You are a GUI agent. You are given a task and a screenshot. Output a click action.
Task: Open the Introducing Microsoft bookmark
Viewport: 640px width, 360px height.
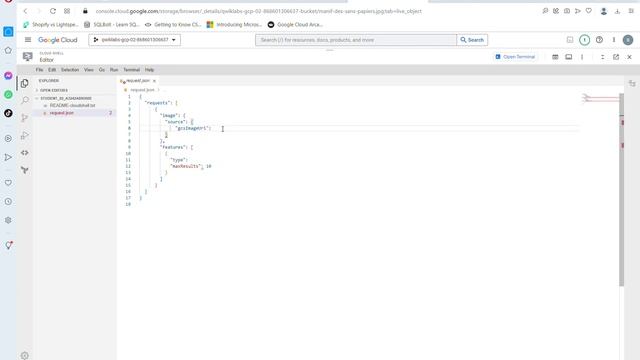point(234,24)
